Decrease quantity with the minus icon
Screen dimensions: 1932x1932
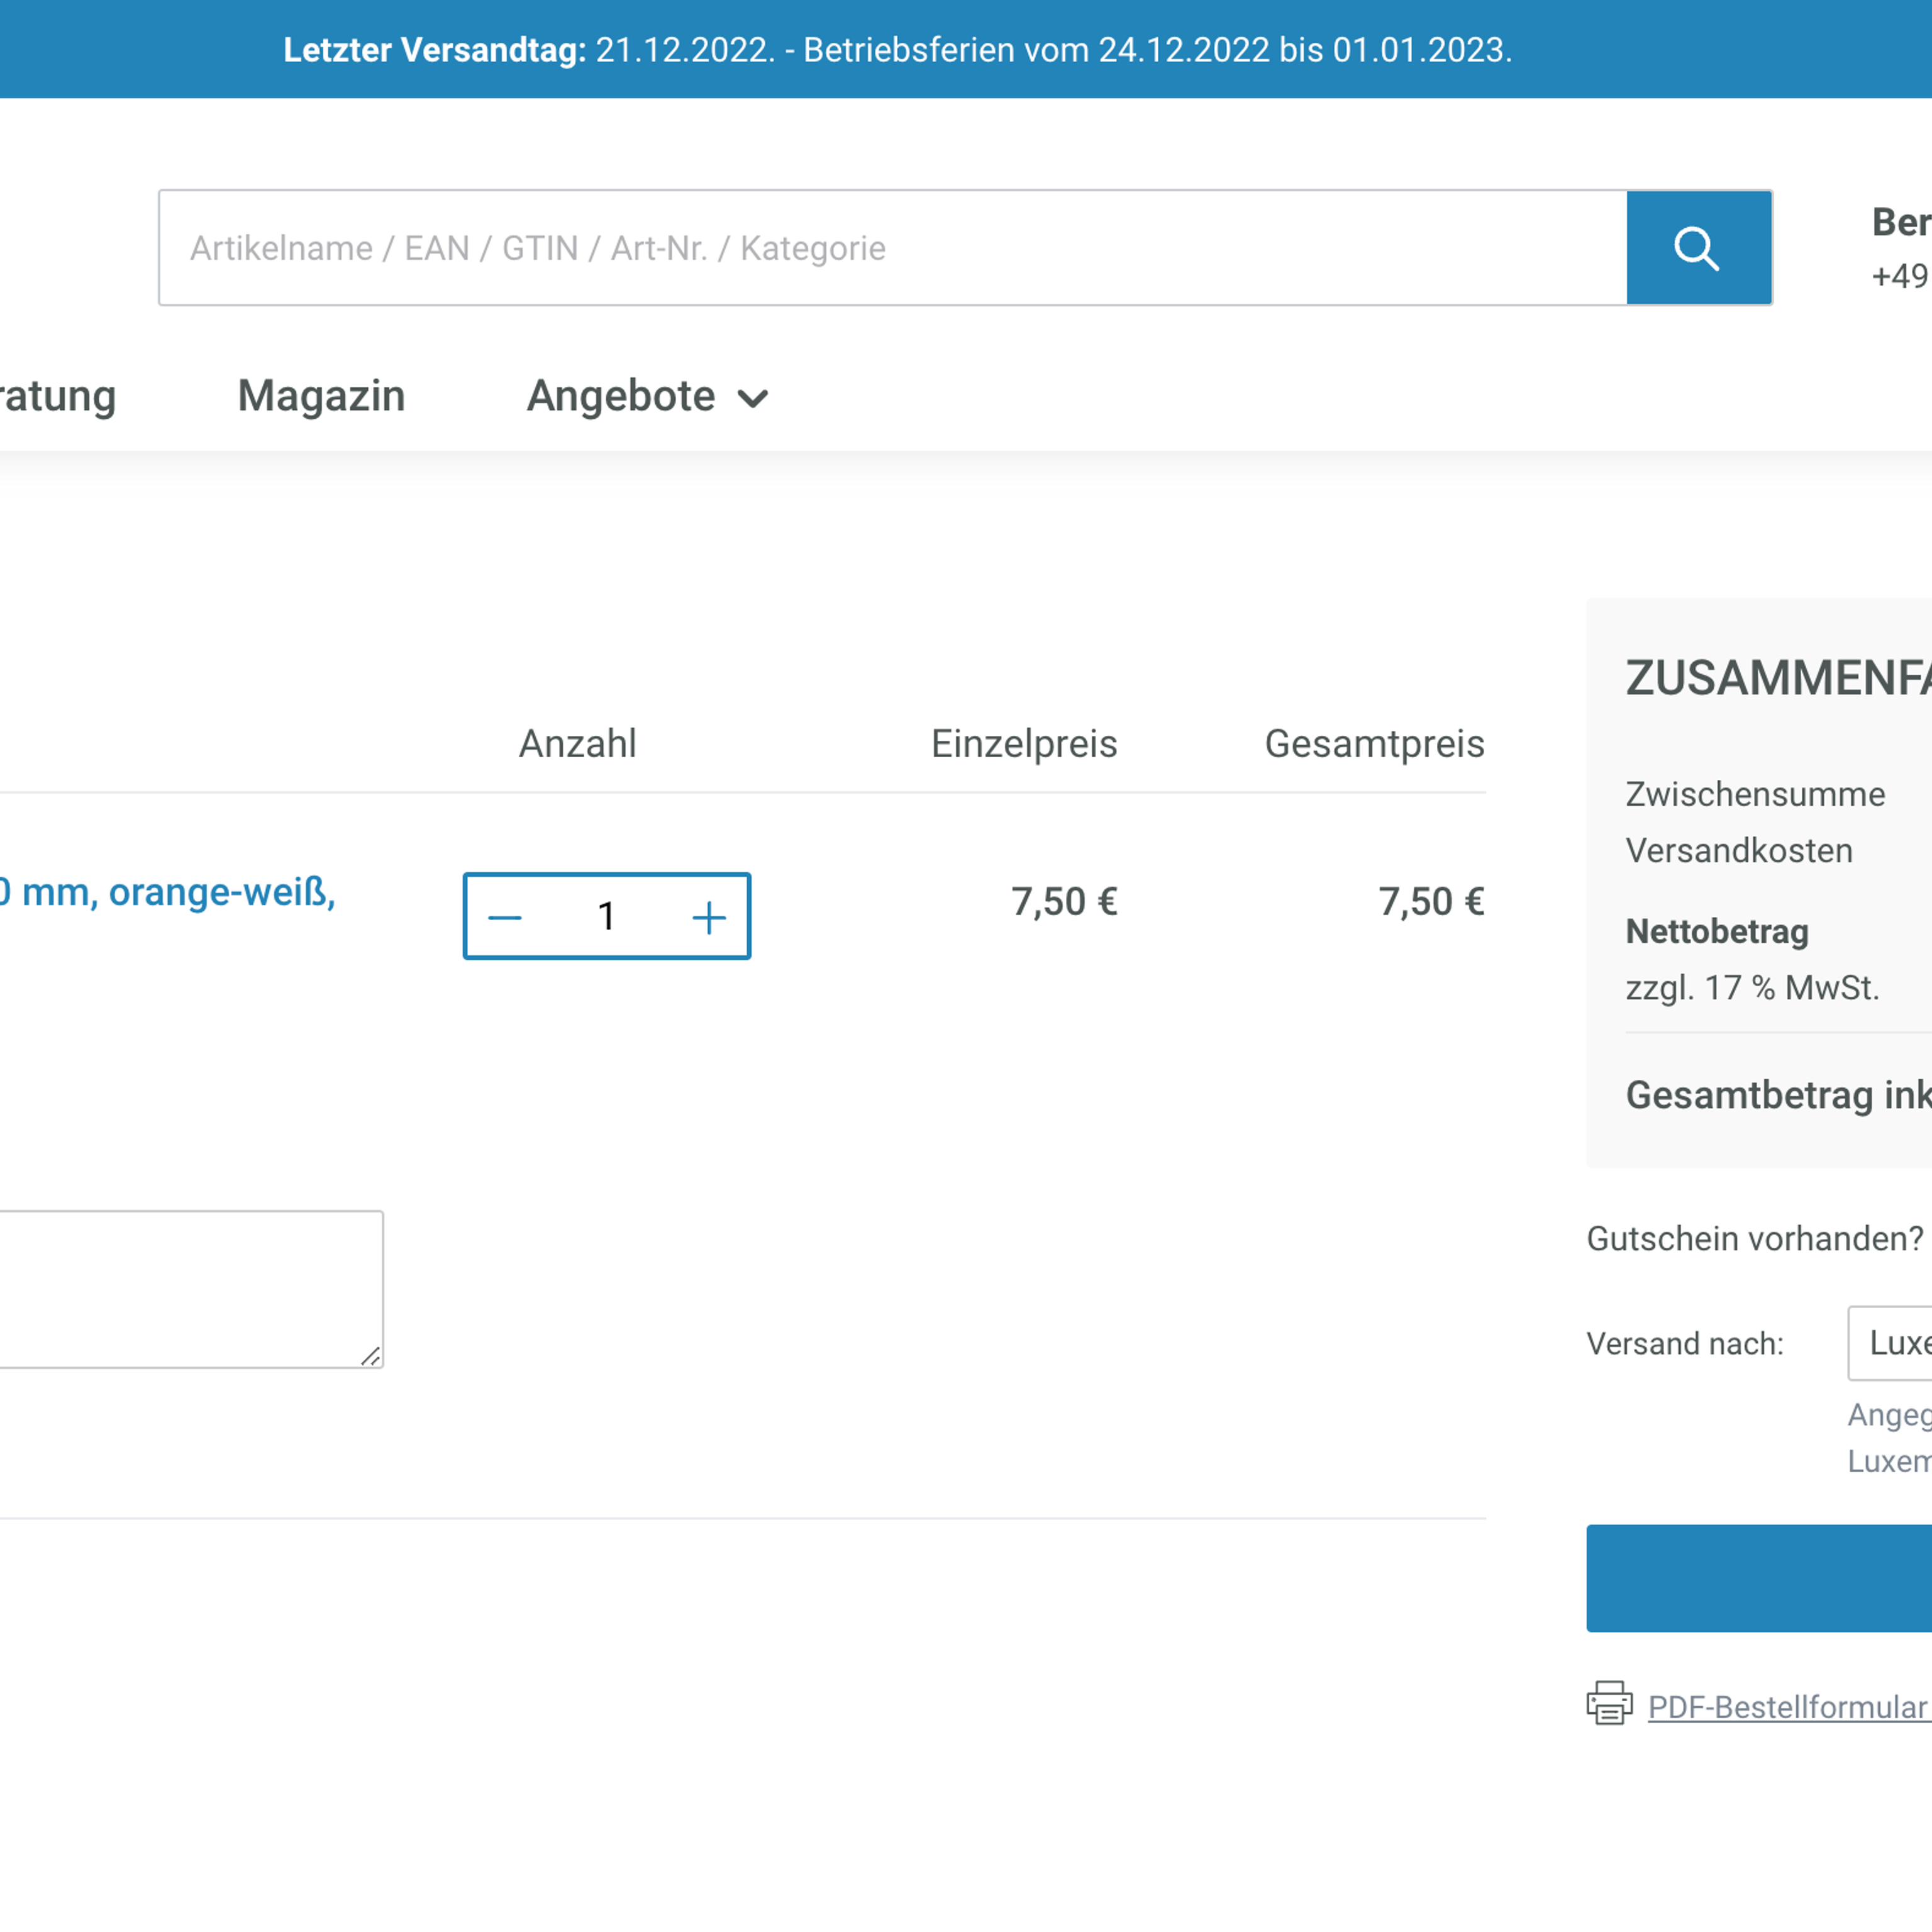point(505,917)
